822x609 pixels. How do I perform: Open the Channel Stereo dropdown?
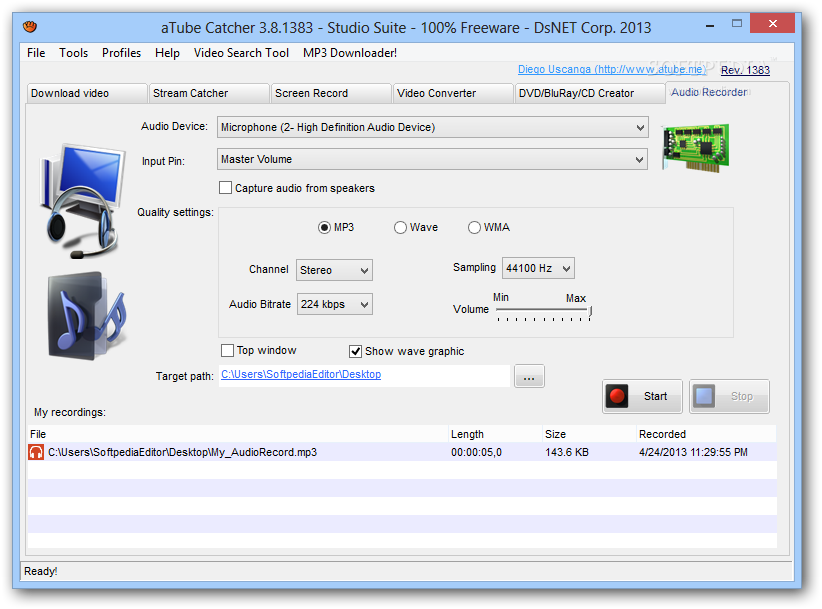coord(334,270)
